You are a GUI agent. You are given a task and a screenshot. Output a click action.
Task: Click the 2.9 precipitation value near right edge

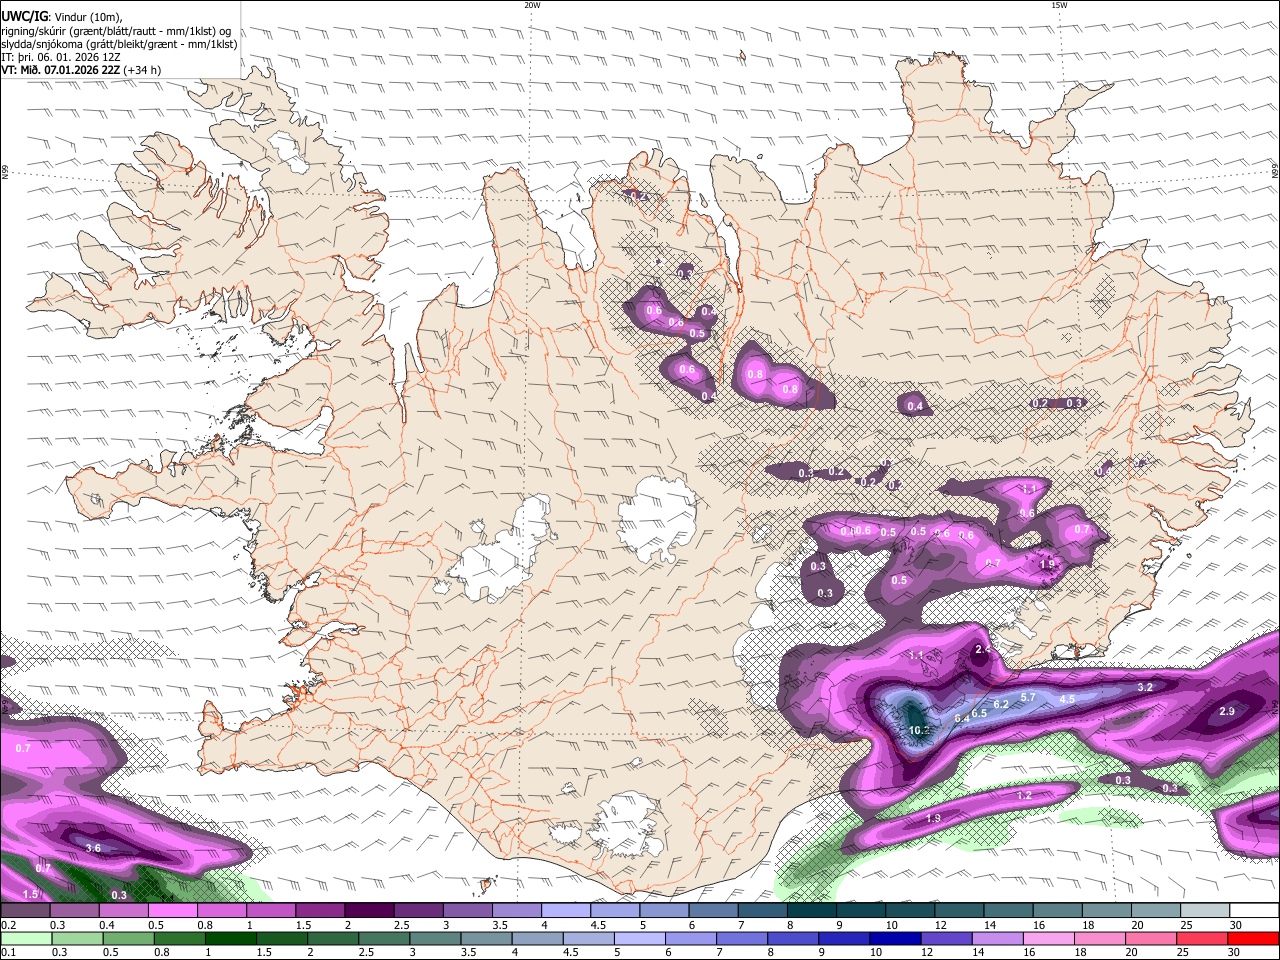point(1227,711)
